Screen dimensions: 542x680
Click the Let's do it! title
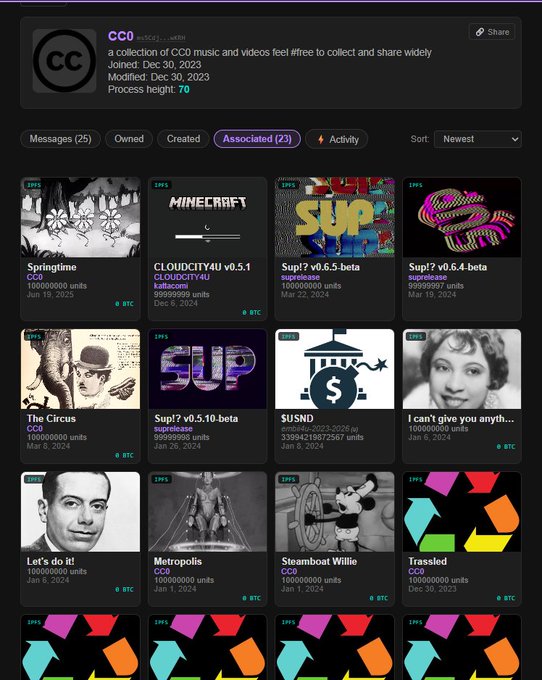pos(50,561)
